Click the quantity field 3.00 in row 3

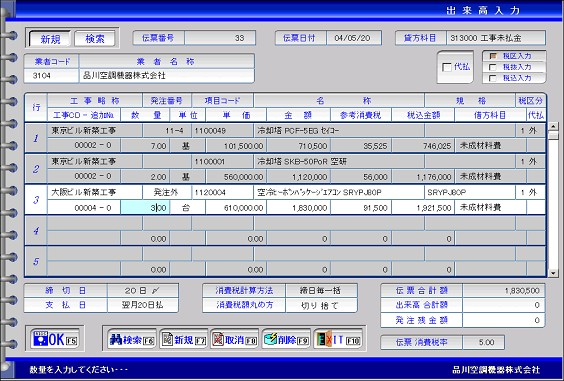(x=145, y=208)
